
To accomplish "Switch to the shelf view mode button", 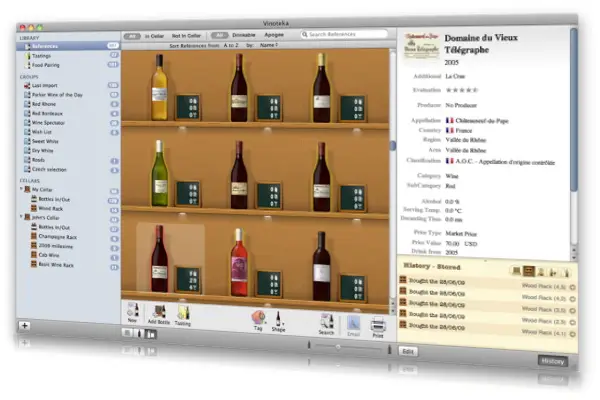I will pos(151,335).
